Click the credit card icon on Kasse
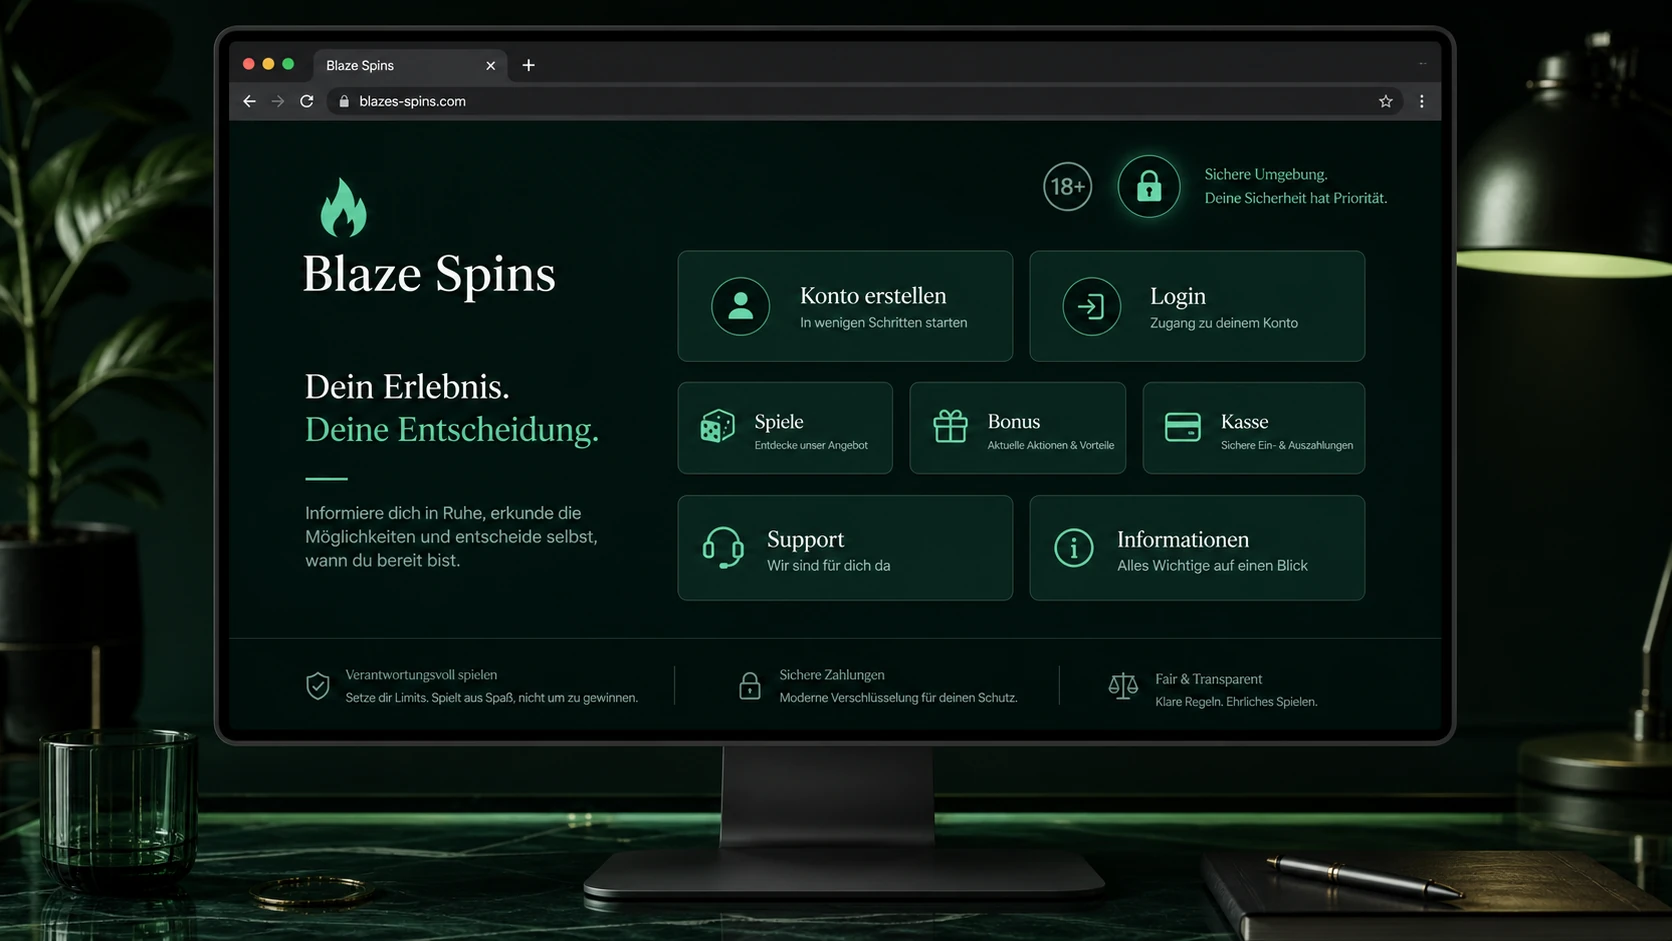 click(1183, 427)
